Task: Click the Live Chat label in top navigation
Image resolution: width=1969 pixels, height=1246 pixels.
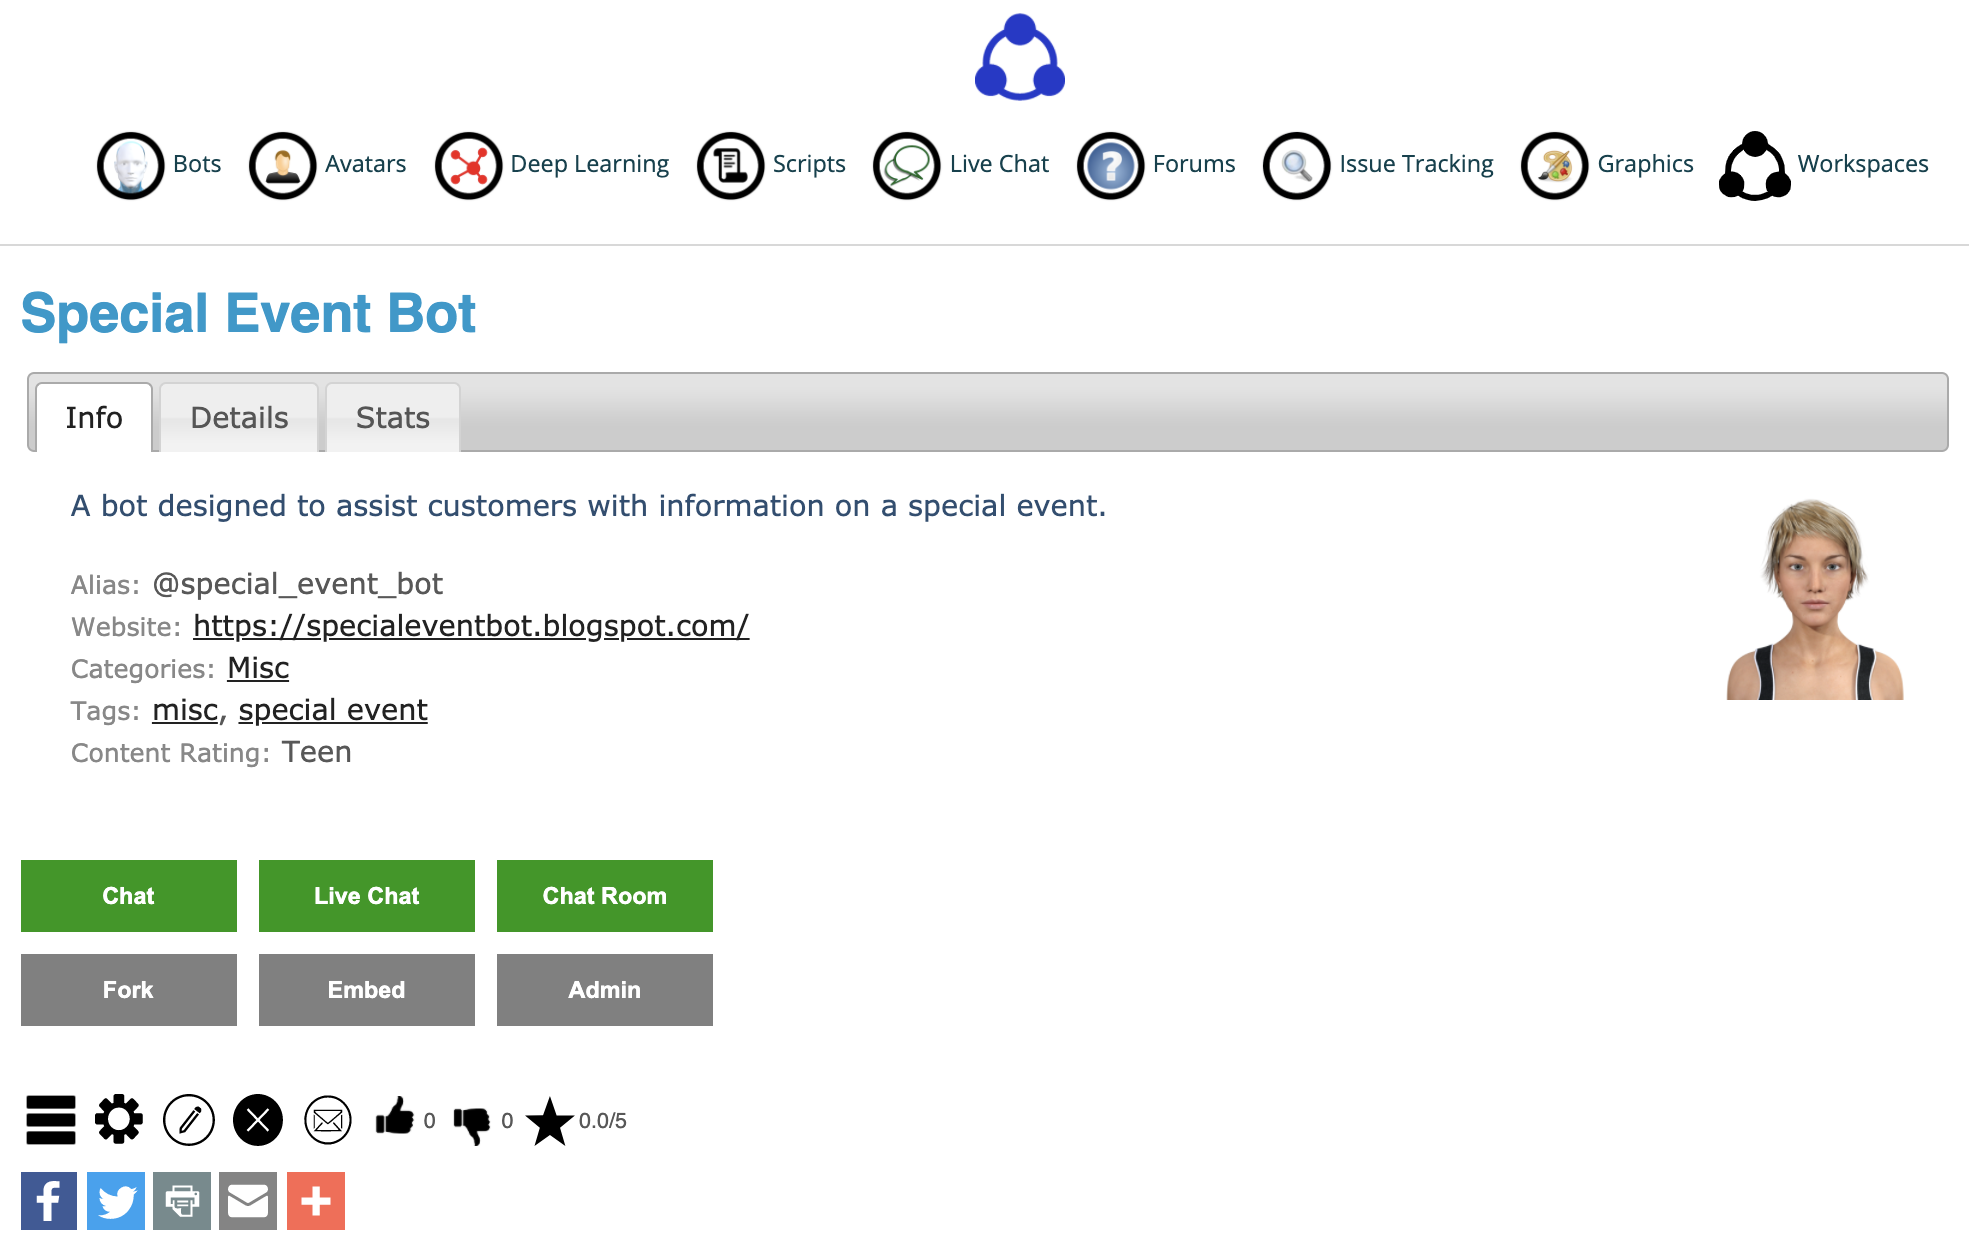Action: point(999,164)
